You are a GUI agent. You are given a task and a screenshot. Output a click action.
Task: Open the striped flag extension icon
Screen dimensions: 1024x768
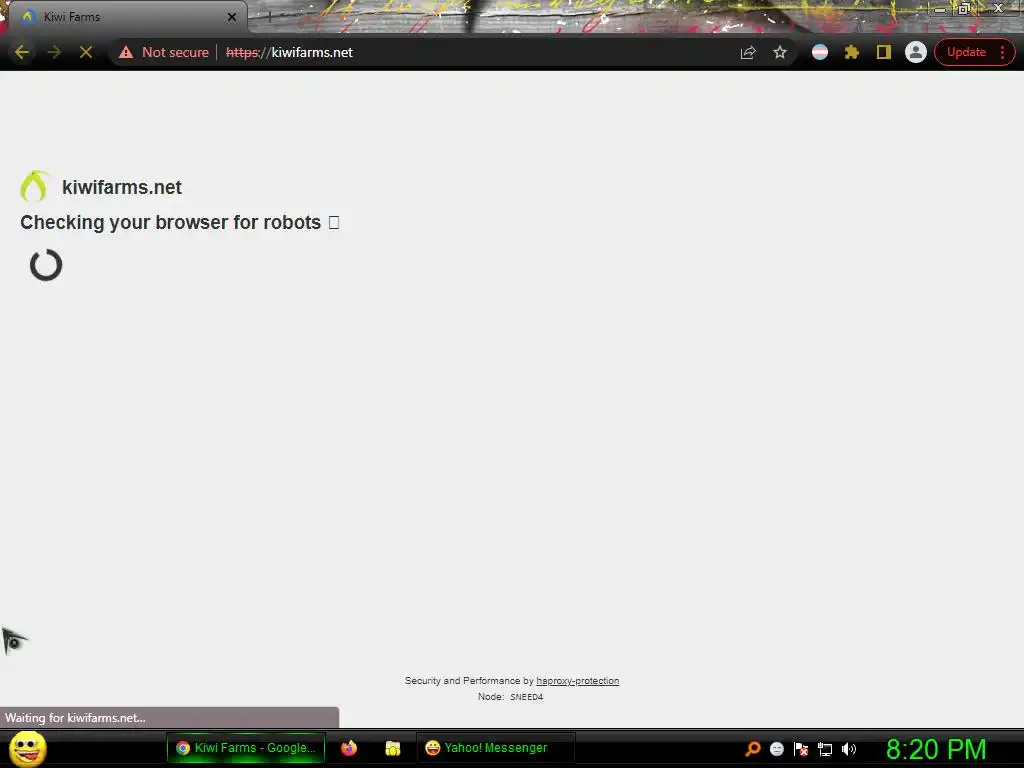click(820, 52)
